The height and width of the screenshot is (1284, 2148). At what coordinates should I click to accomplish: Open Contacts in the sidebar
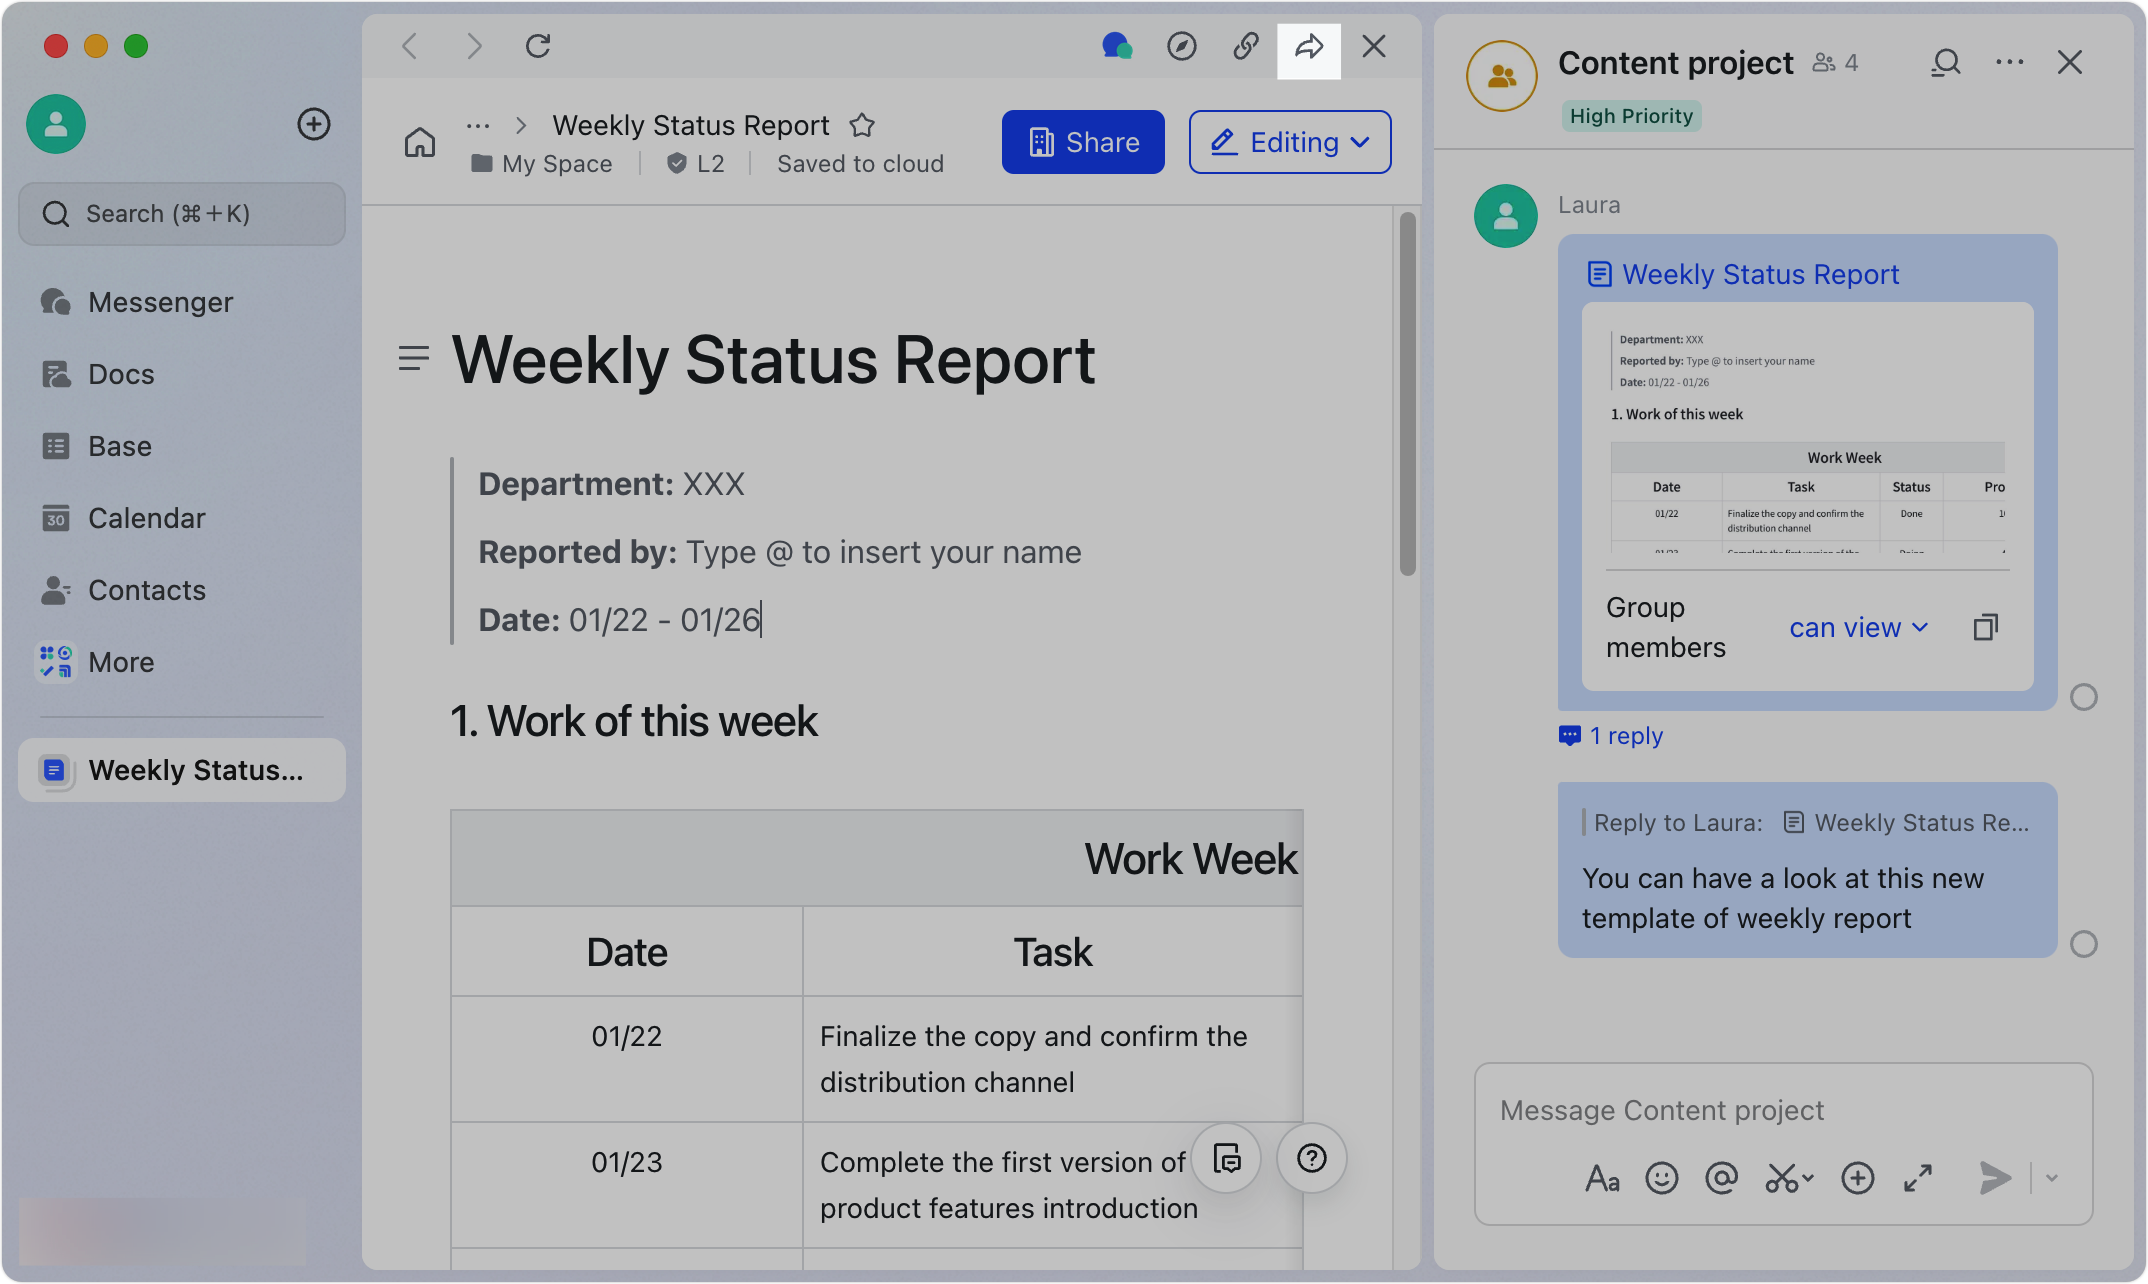[x=147, y=589]
